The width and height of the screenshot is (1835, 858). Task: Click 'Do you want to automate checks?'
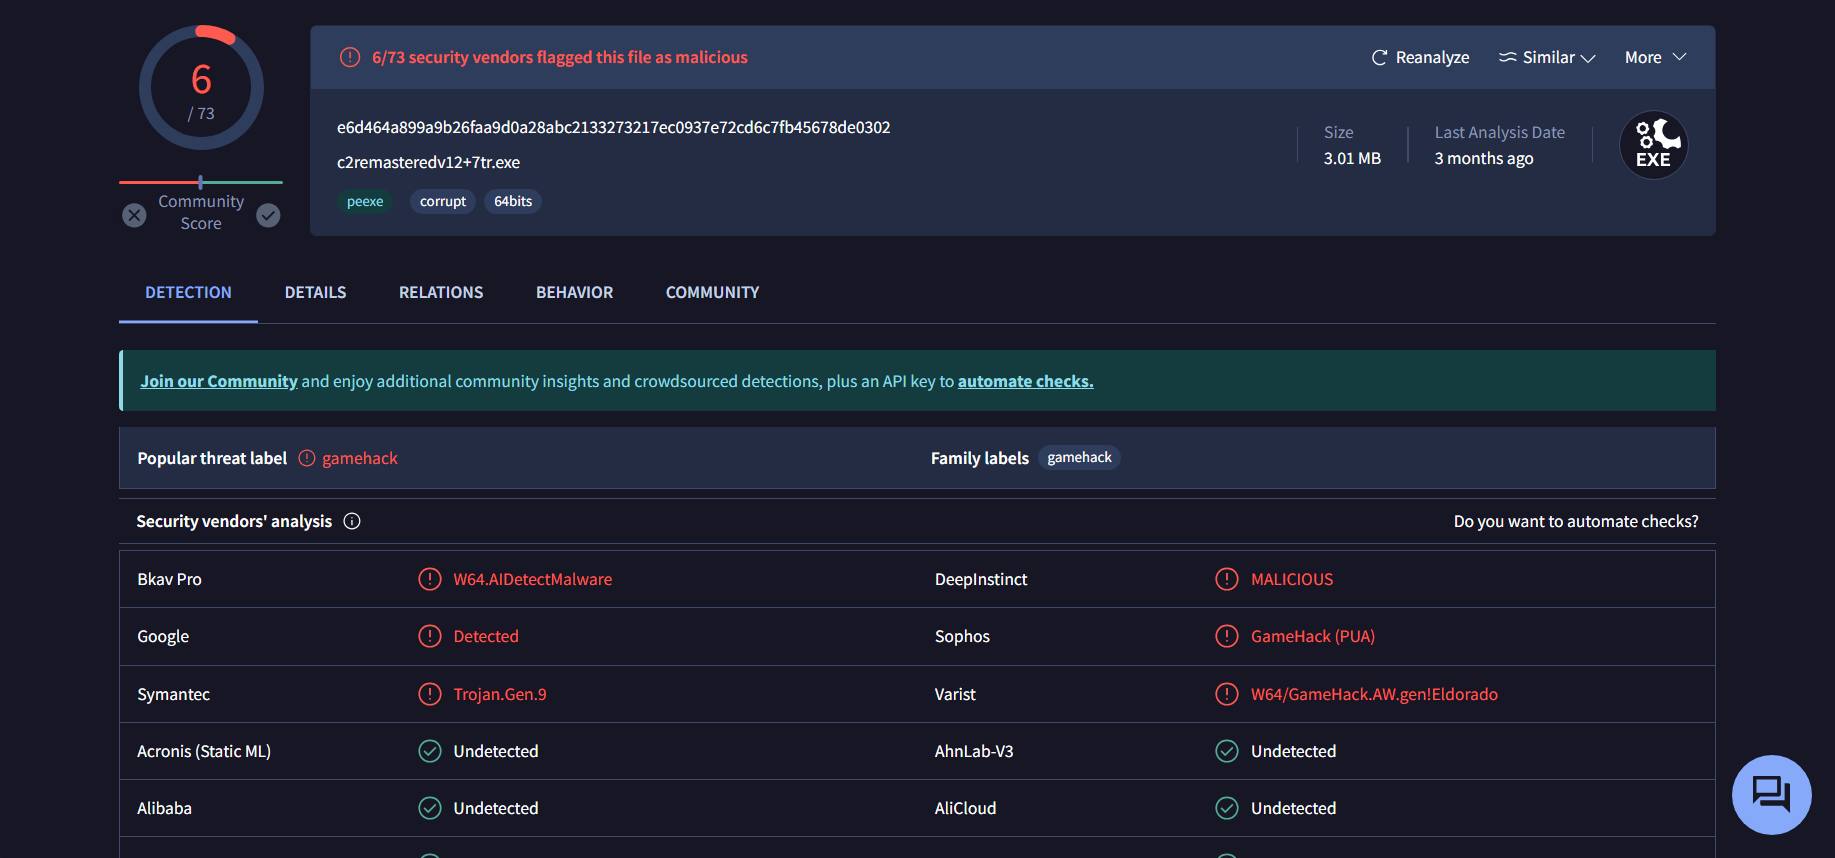pos(1576,522)
